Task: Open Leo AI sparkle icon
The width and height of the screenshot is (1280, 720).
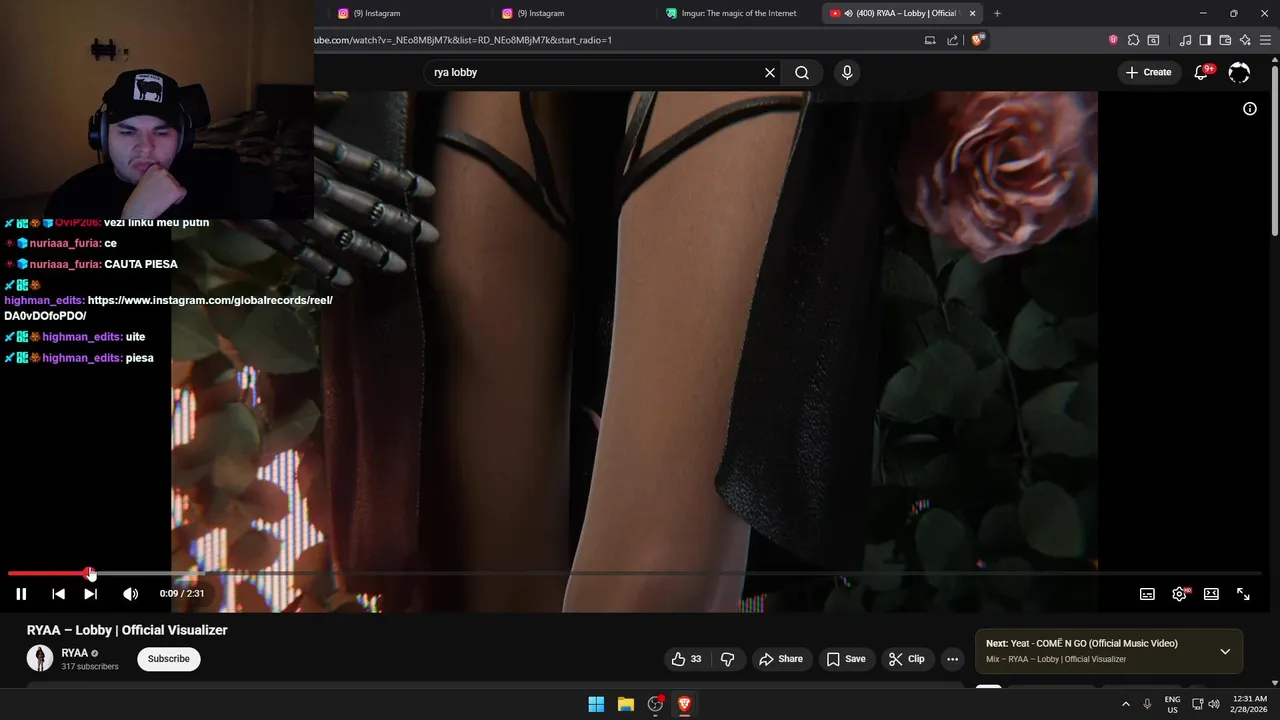Action: point(1245,40)
